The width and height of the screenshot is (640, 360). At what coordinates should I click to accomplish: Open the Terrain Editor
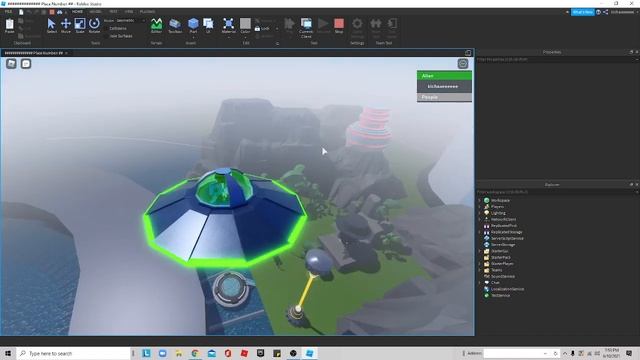156,26
